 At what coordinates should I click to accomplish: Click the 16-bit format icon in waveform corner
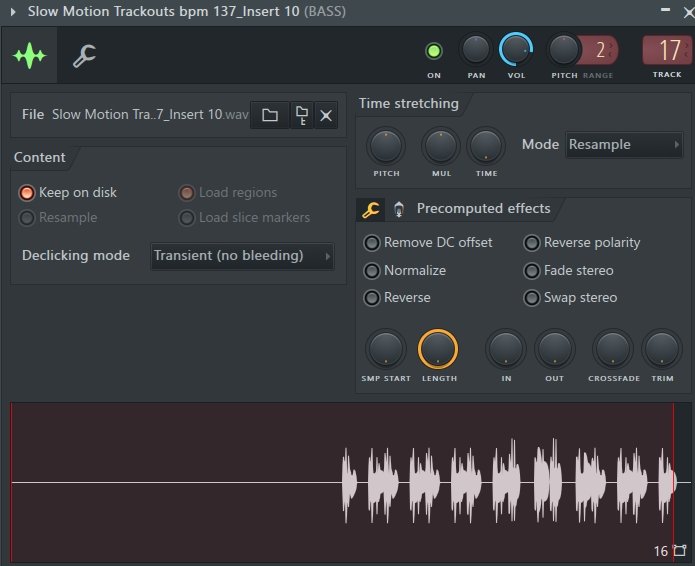click(679, 551)
